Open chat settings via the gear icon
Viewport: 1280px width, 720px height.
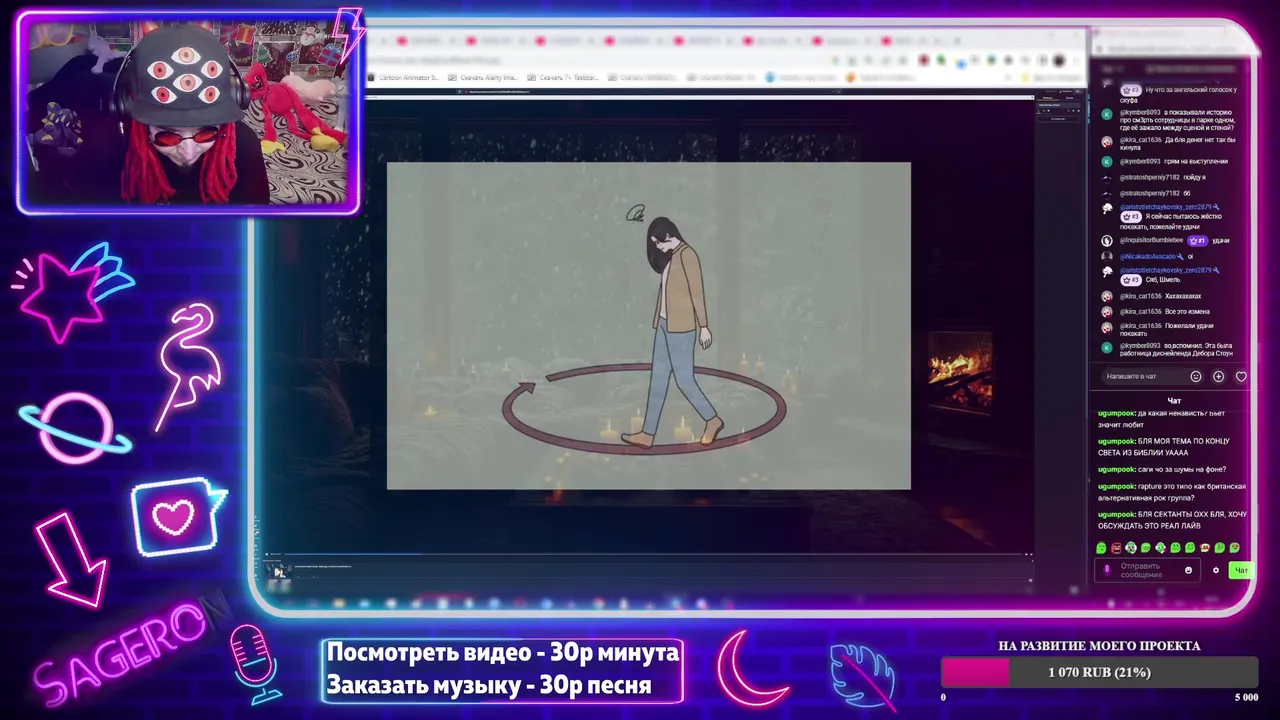(x=1216, y=570)
